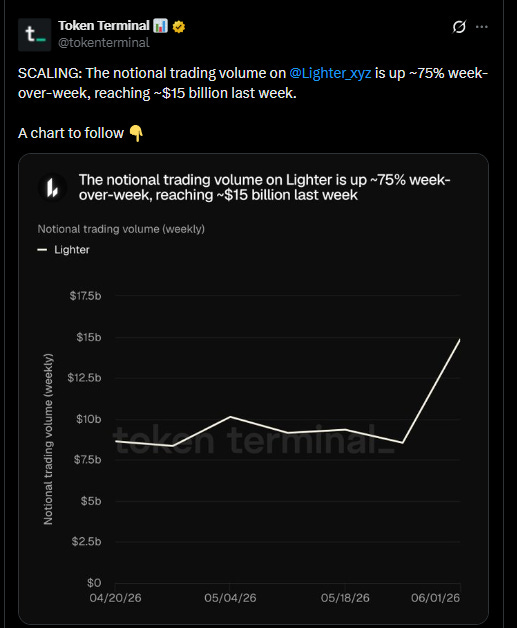Click the chart line peak near $15b
The height and width of the screenshot is (628, 517).
tap(459, 340)
